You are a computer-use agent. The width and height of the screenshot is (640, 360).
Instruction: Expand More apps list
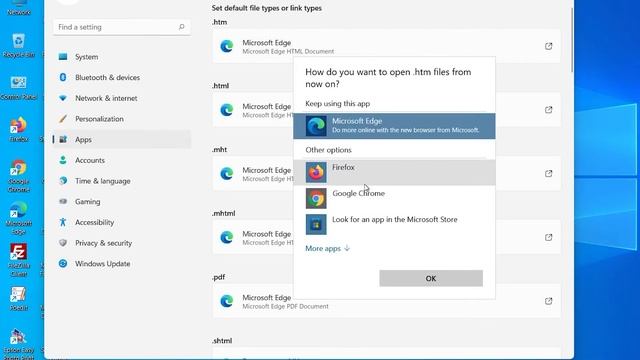[327, 248]
